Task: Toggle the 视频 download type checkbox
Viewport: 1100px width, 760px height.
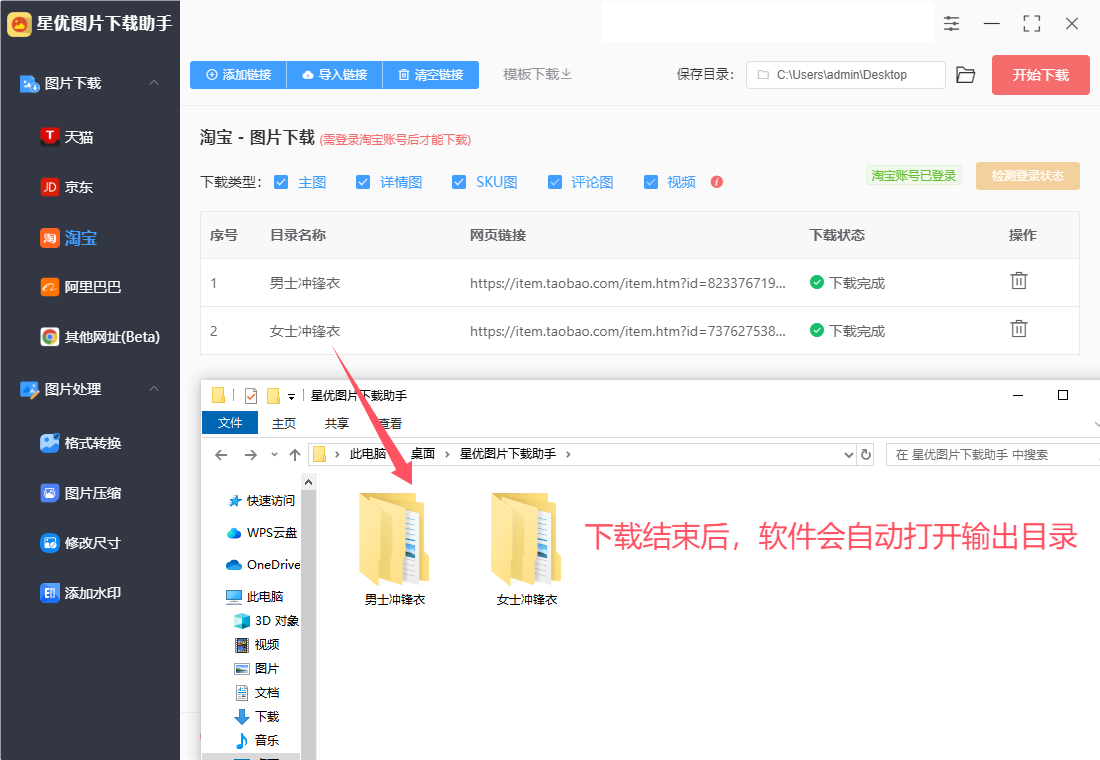Action: 651,182
